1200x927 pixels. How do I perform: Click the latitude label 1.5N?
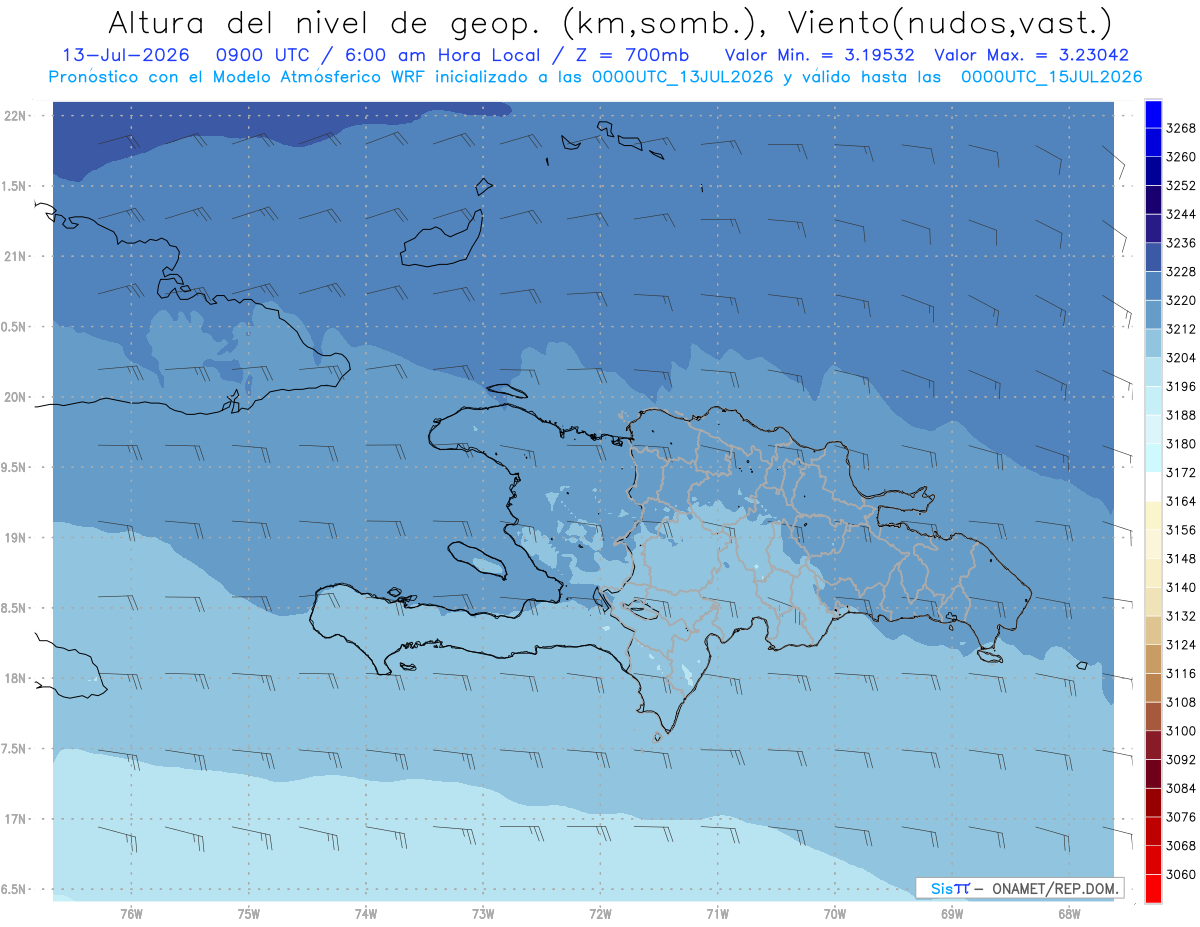click(x=15, y=186)
